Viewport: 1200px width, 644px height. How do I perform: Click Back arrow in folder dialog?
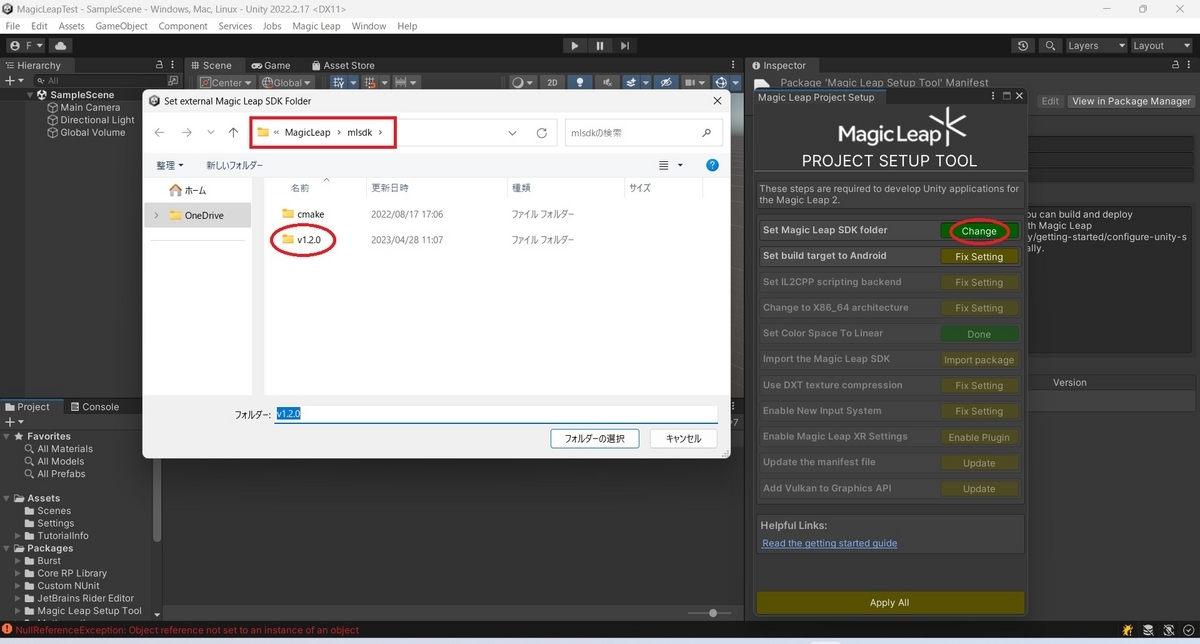tap(160, 132)
